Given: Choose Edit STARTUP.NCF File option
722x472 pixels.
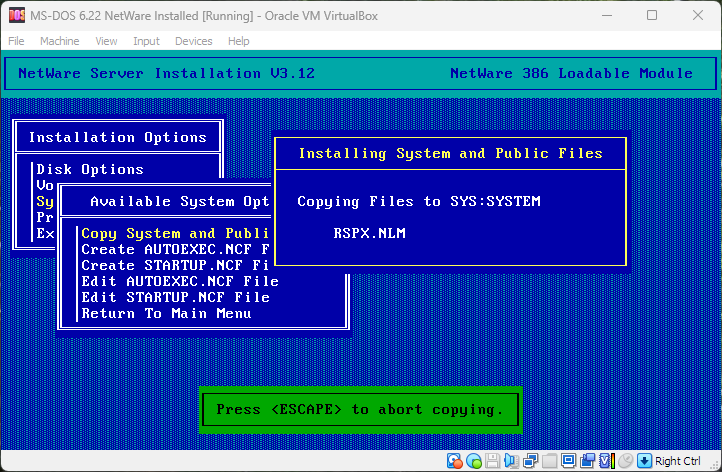Looking at the screenshot, I should tap(175, 297).
